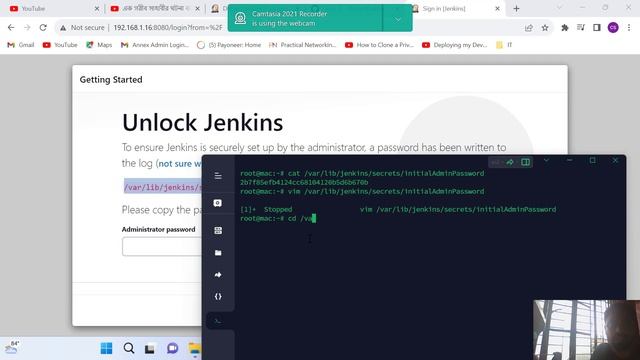Open the Chrome three-dot menu

pos(629,28)
